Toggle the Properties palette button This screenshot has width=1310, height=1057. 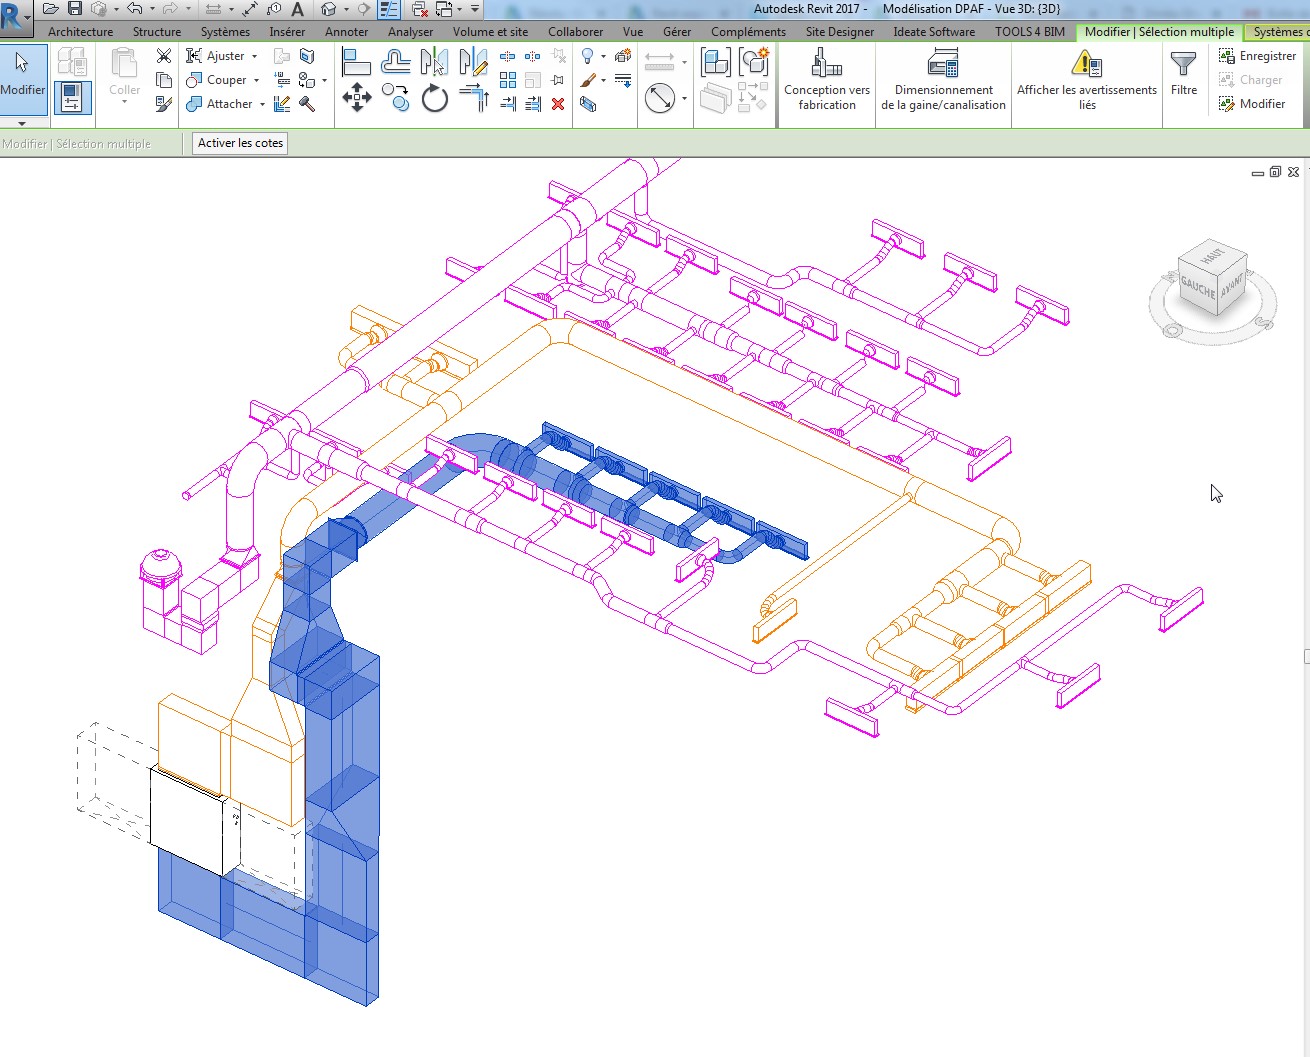point(72,97)
